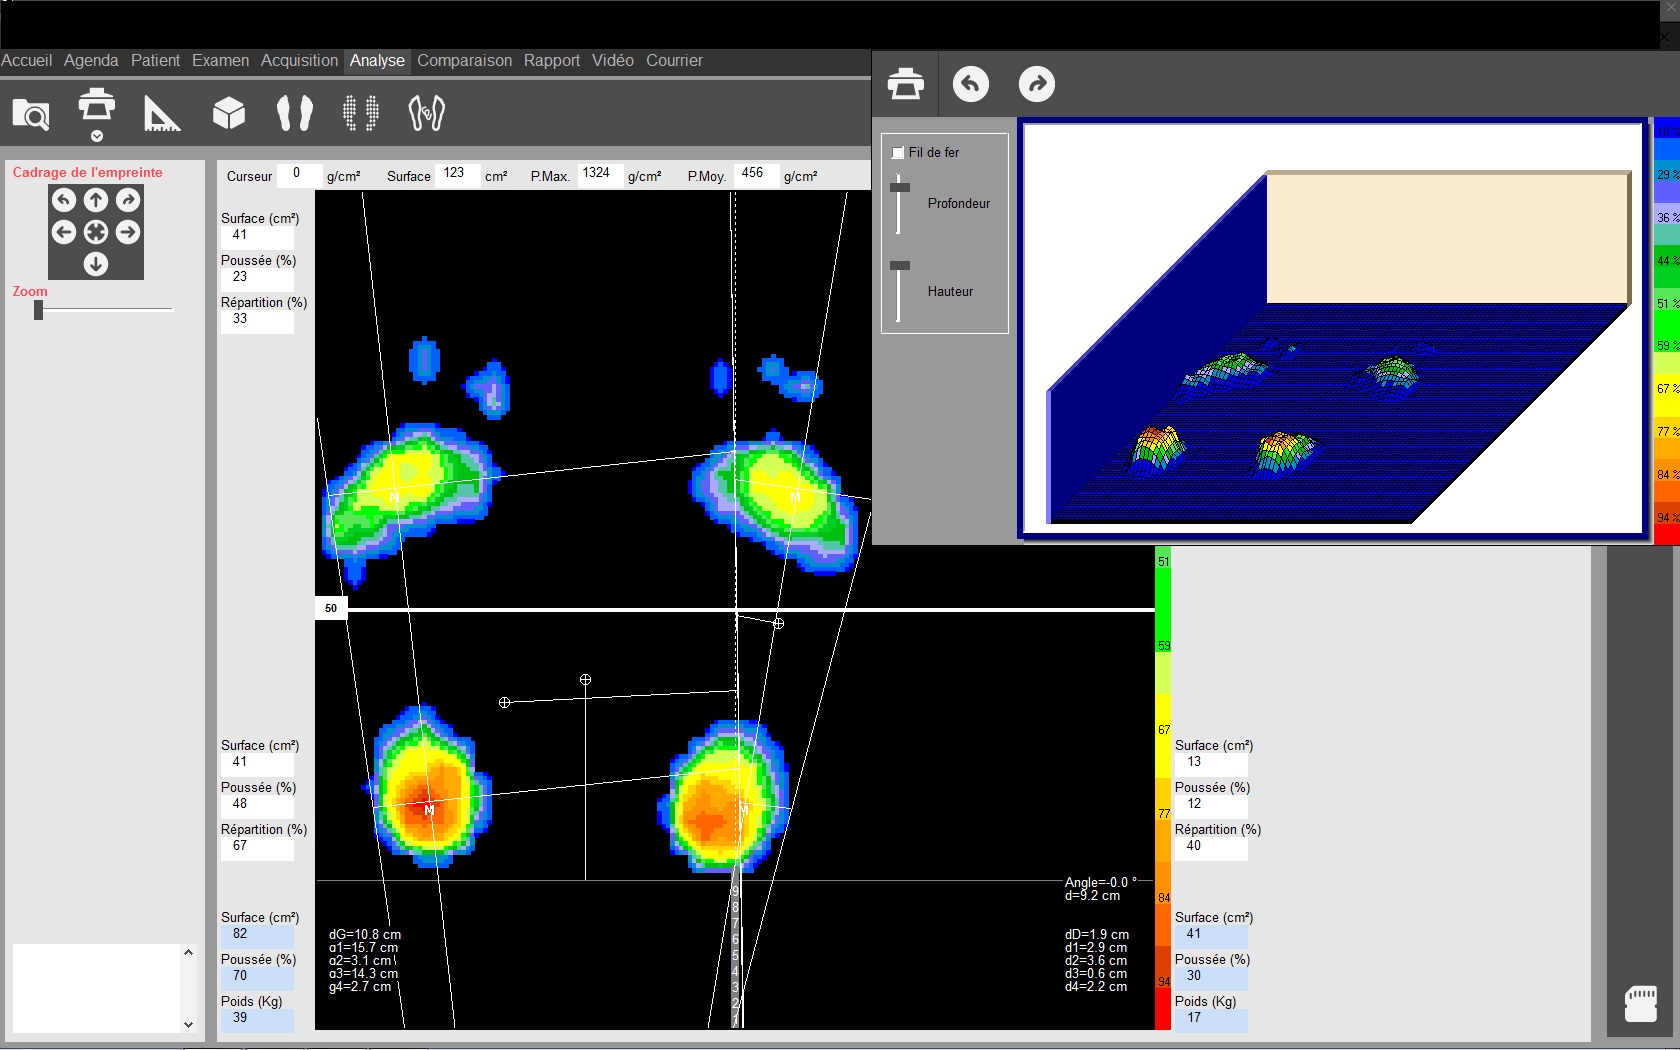Expand the print options dropdown arrow
The image size is (1680, 1050).
(x=97, y=136)
